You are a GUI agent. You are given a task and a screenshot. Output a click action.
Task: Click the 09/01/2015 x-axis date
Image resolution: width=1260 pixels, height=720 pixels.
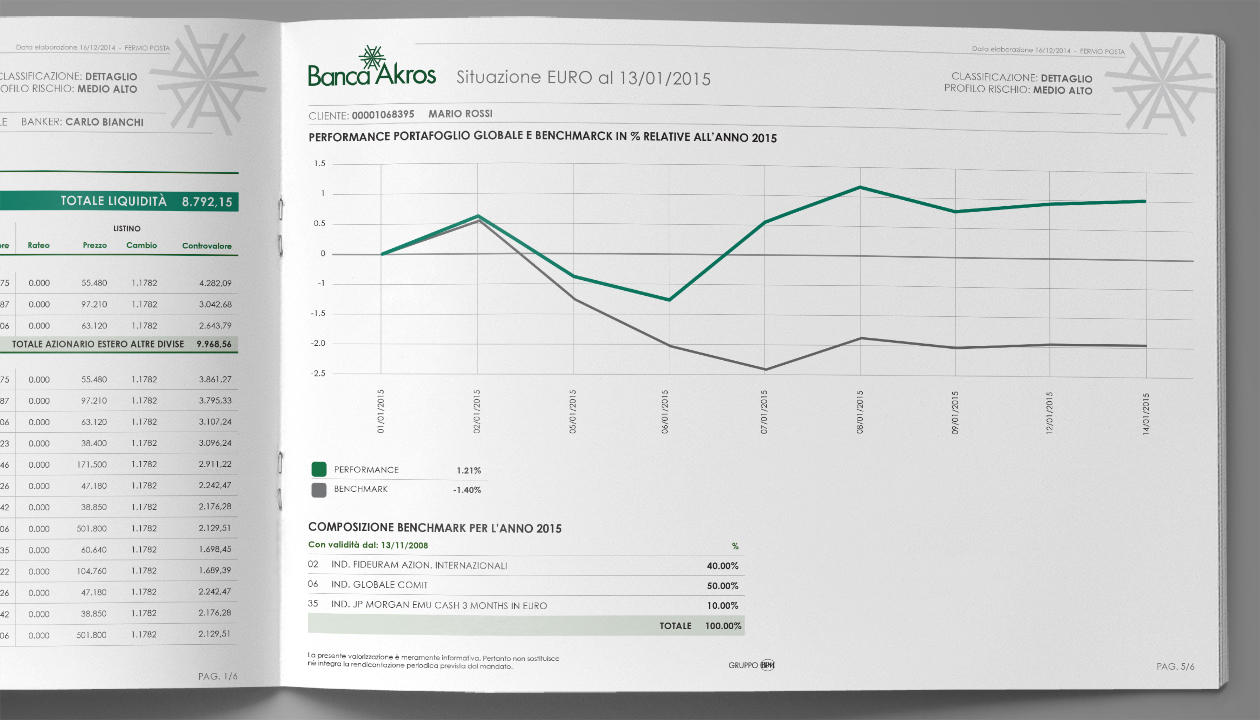(956, 411)
